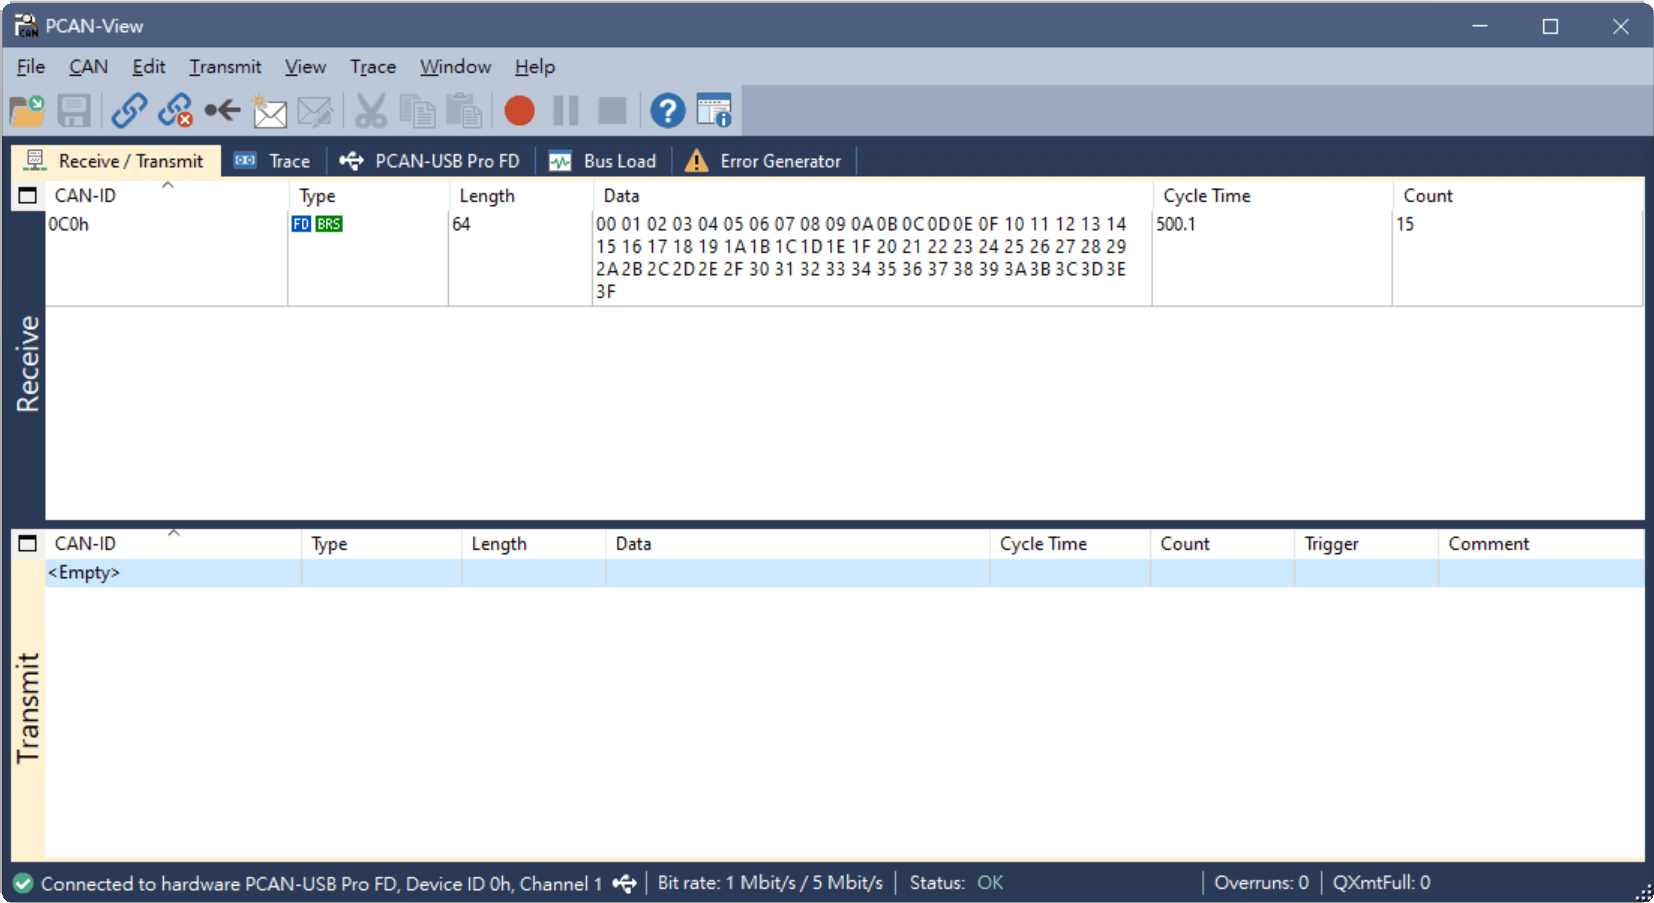Open the Help menu

(535, 67)
